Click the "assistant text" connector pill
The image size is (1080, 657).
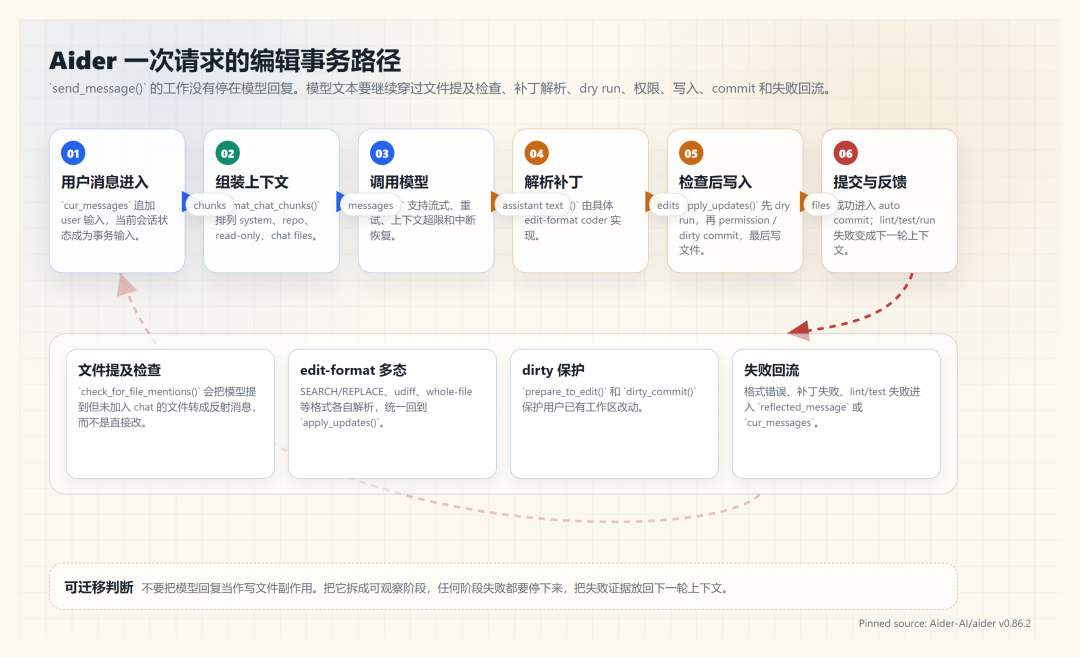[532, 205]
